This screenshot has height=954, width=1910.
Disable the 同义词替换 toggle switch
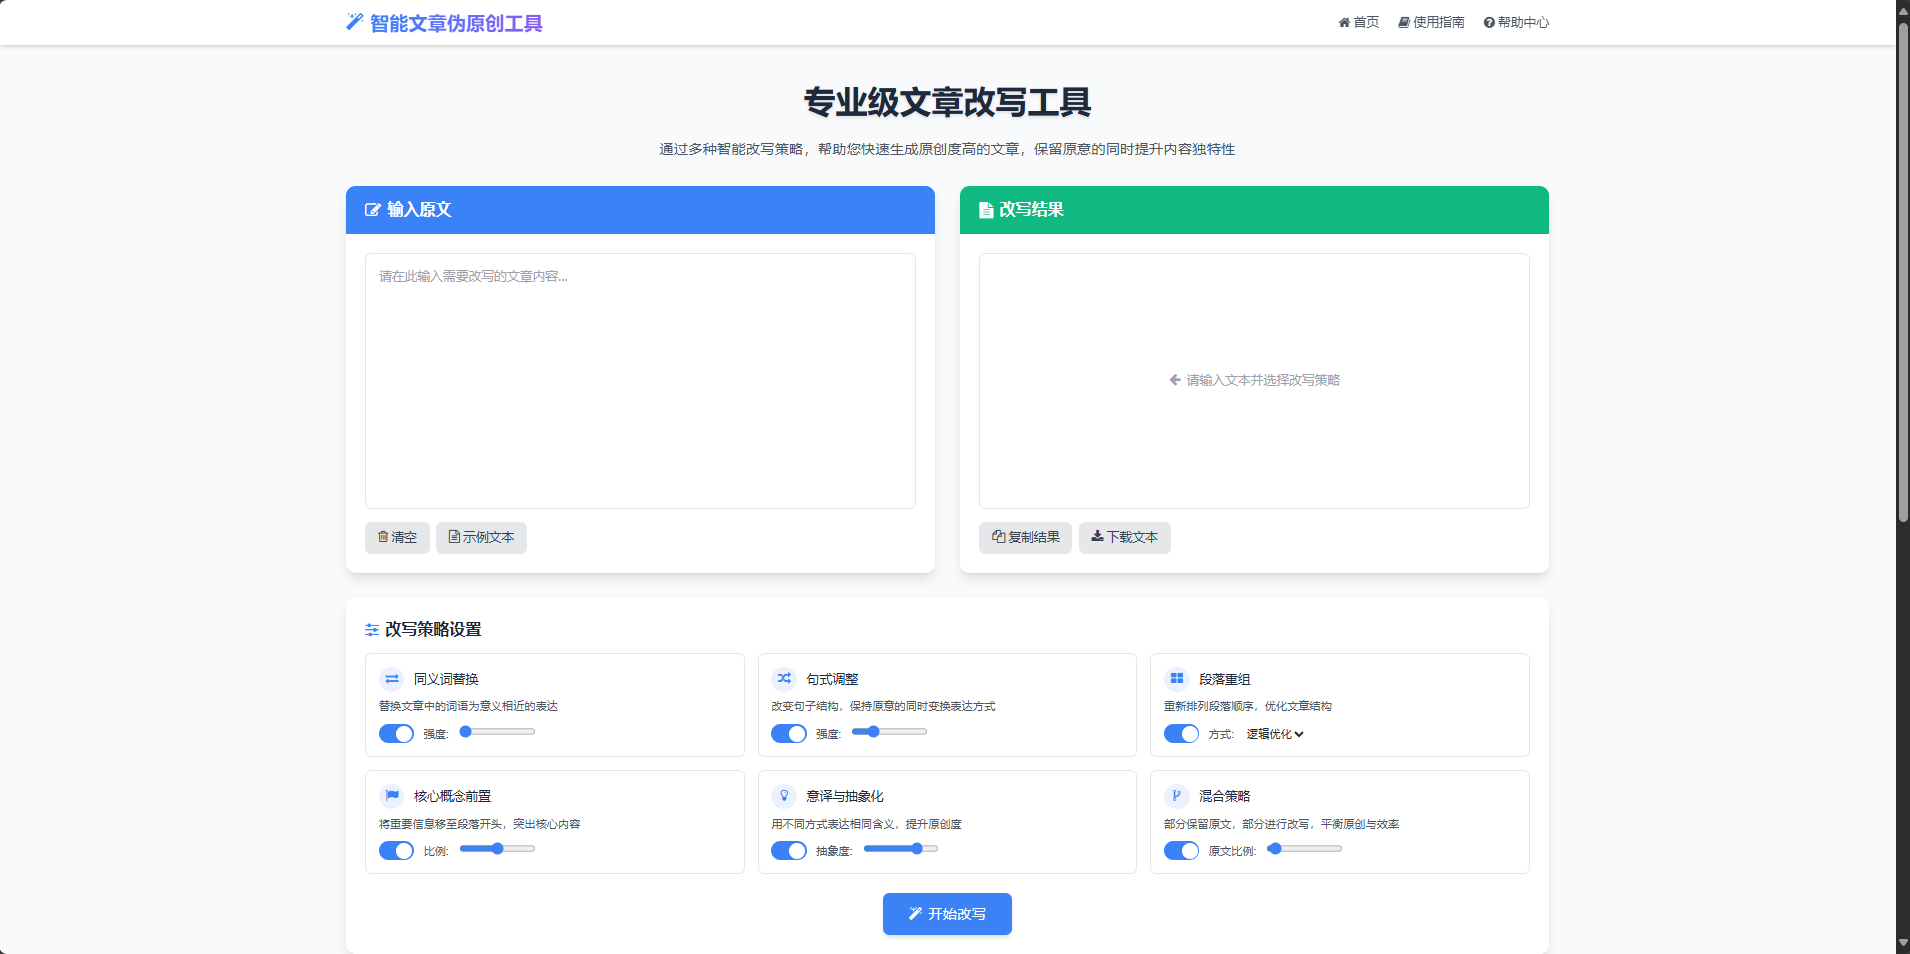pyautogui.click(x=396, y=734)
